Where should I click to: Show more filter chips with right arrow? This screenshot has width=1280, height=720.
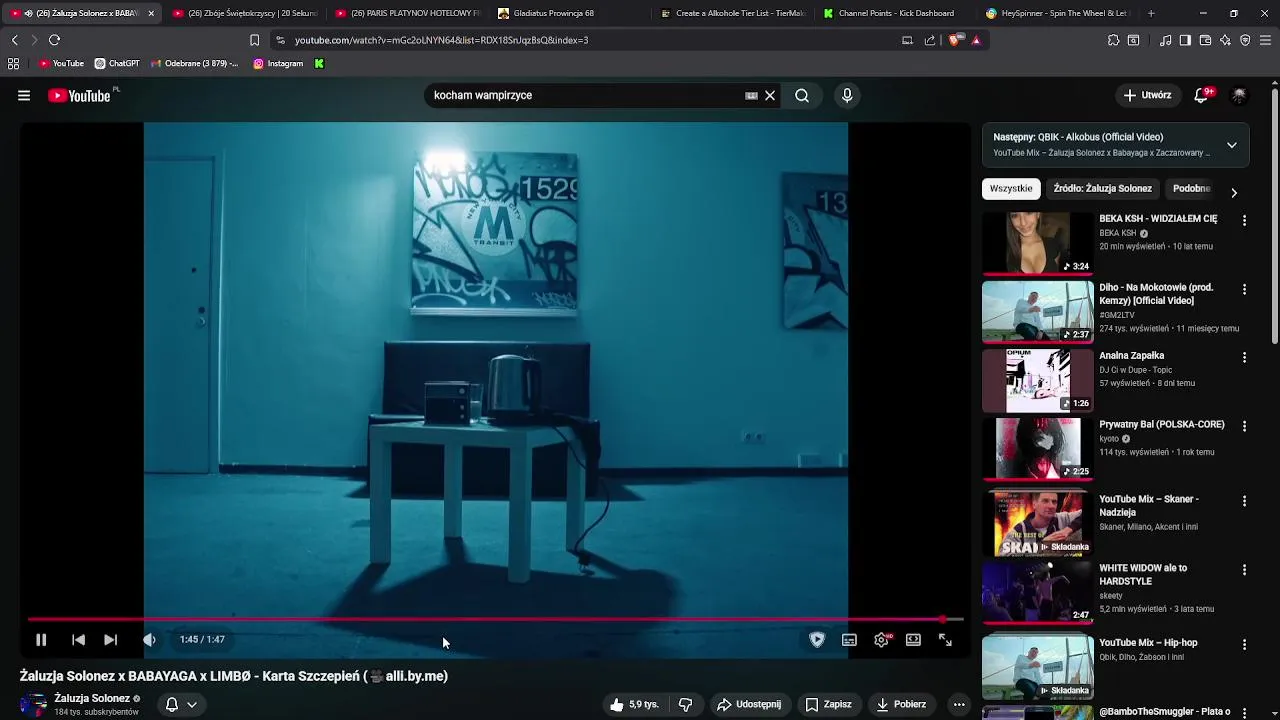coord(1234,193)
